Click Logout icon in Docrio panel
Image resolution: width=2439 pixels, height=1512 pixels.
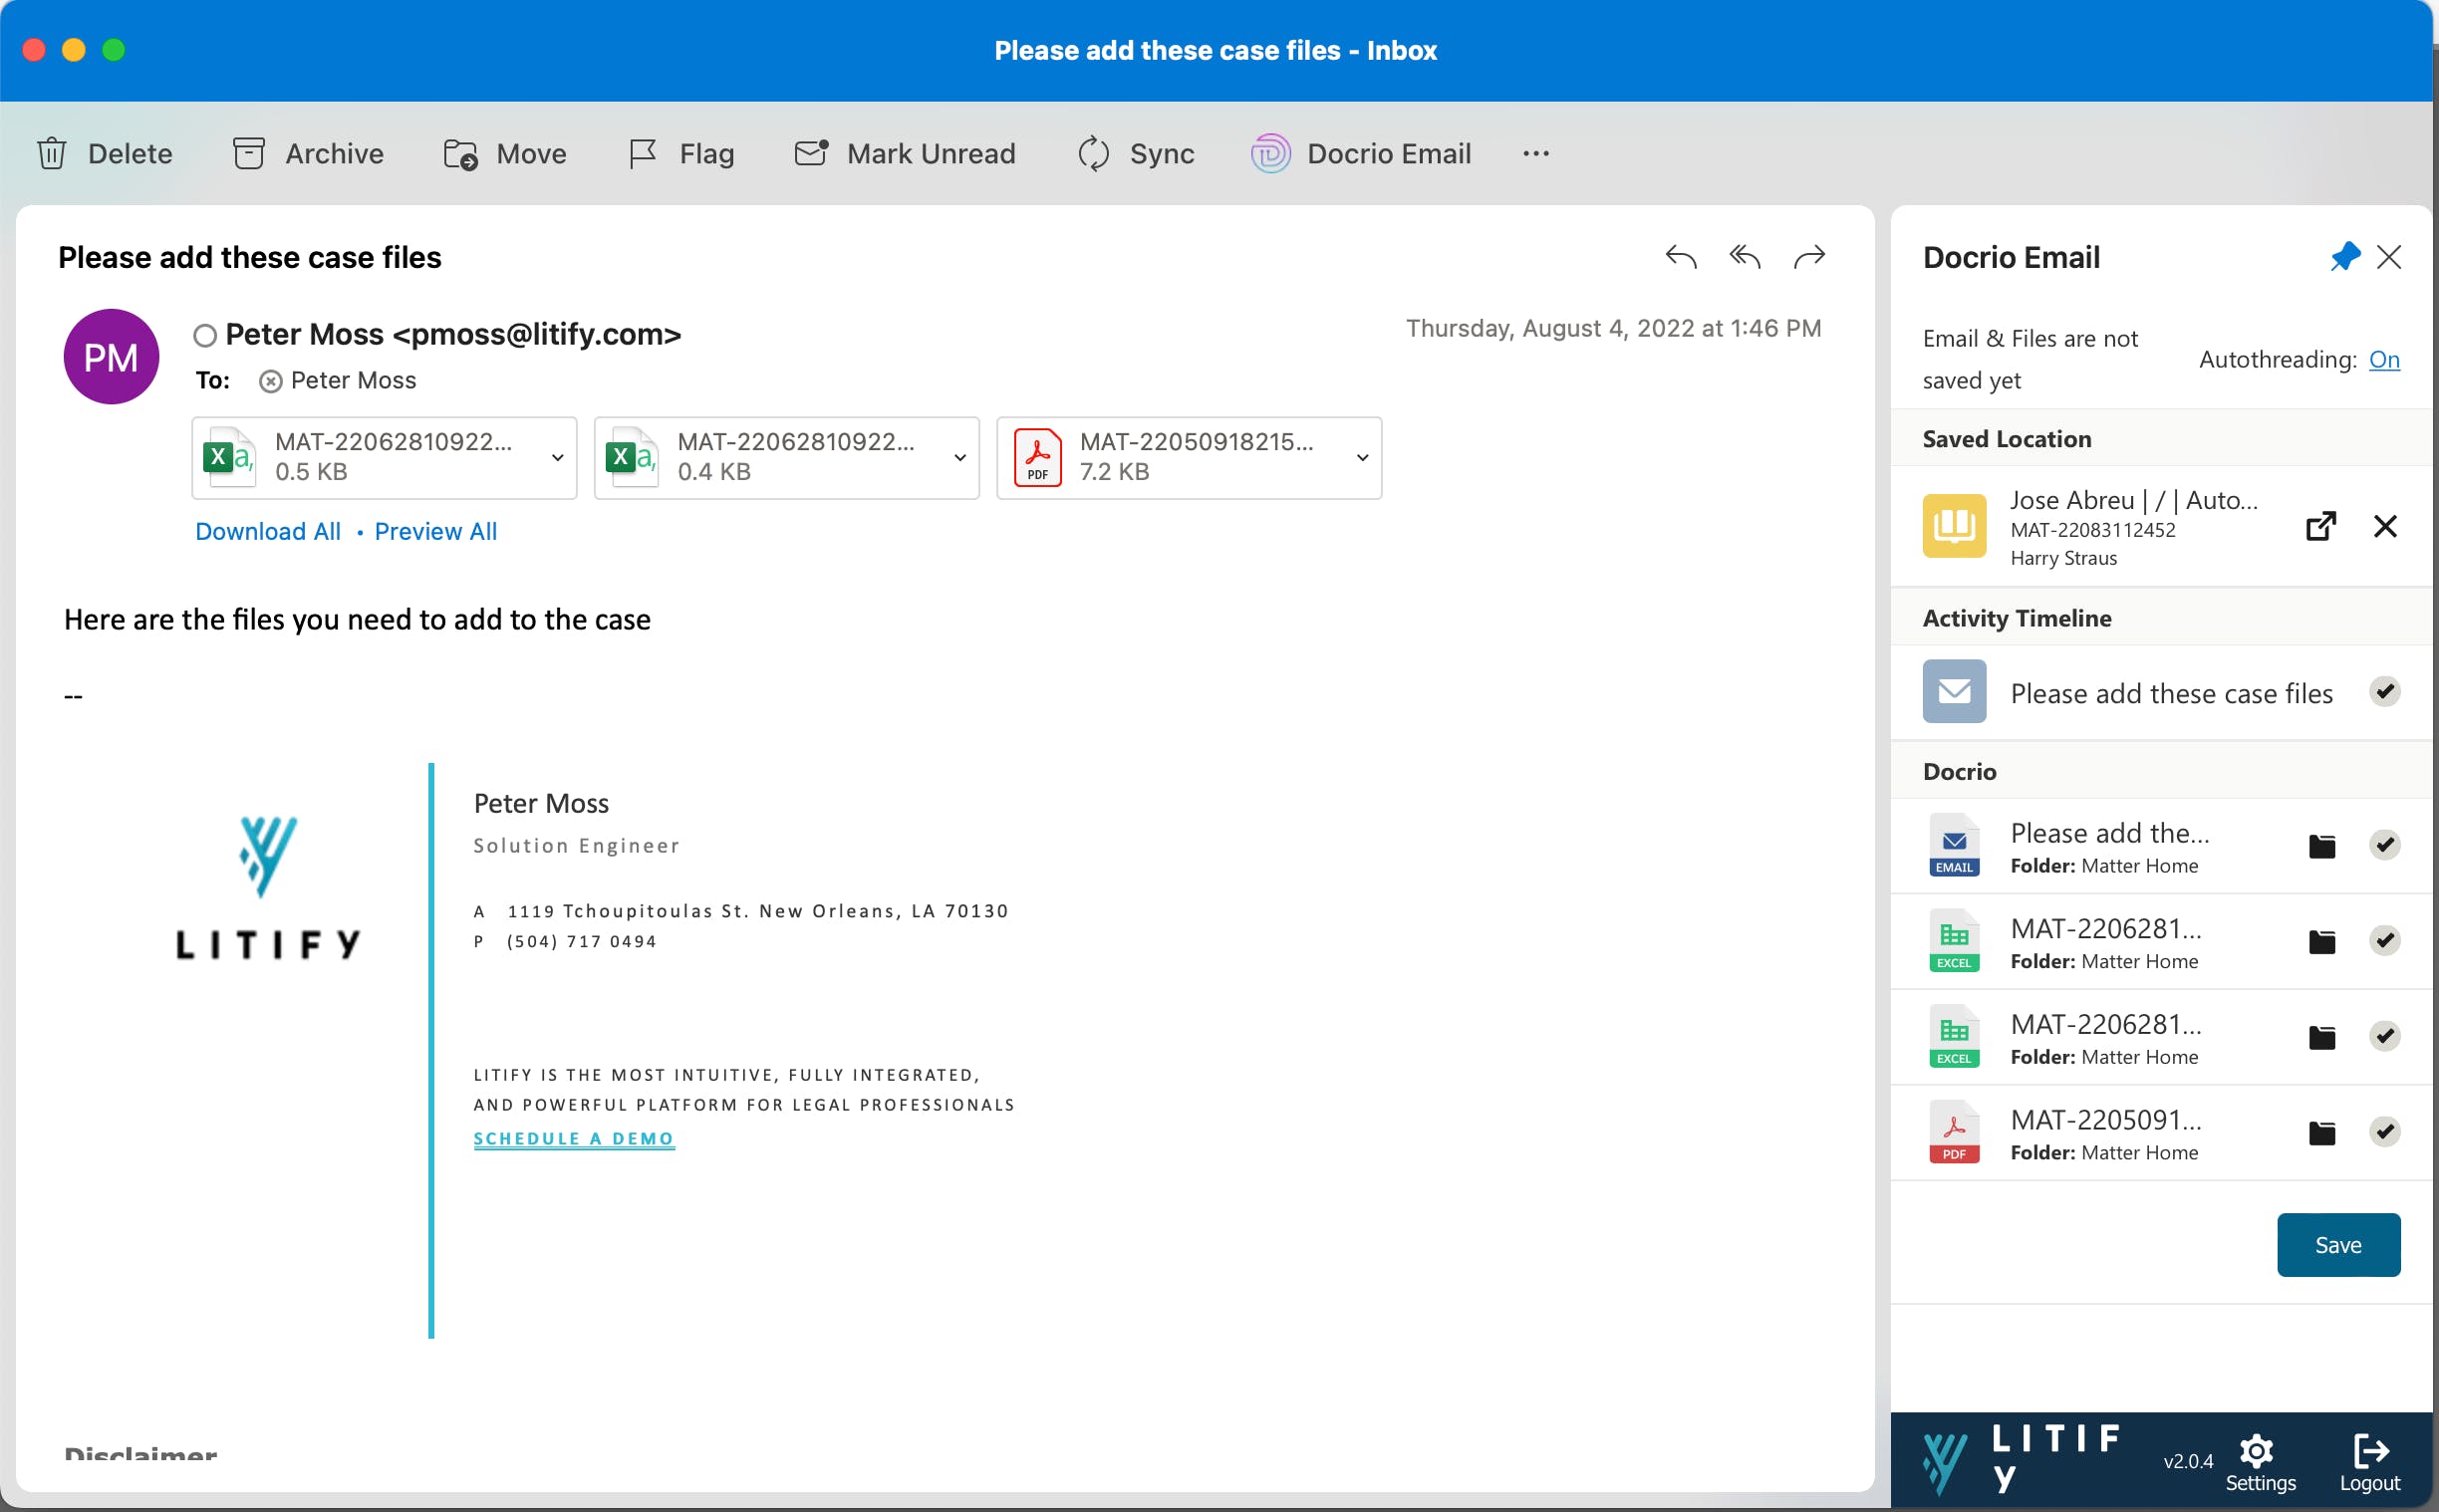tap(2369, 1451)
